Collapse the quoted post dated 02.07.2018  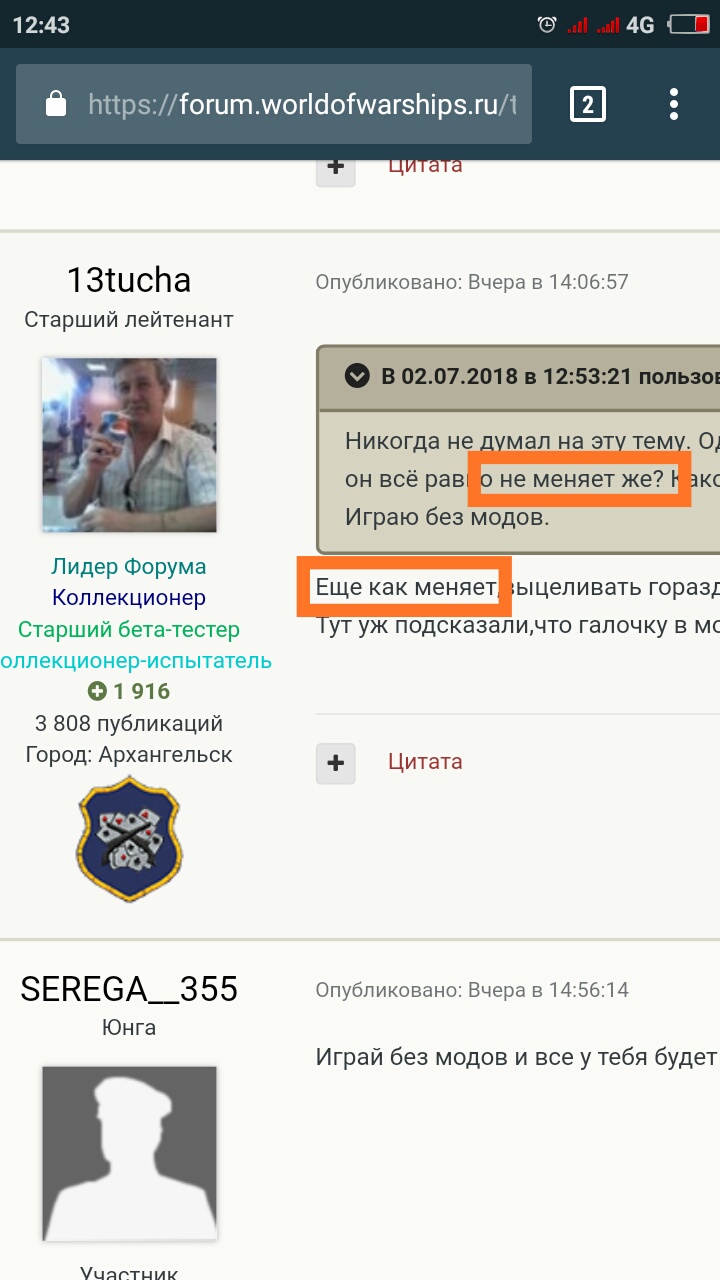pyautogui.click(x=357, y=377)
